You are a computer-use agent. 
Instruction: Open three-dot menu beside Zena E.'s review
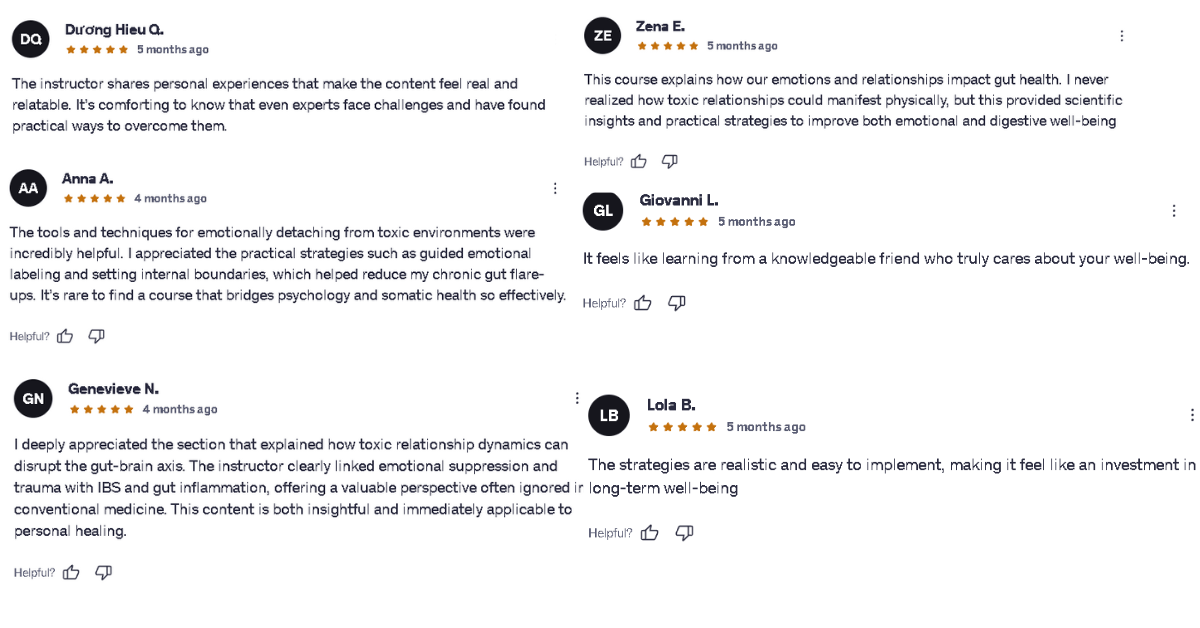click(x=1121, y=36)
